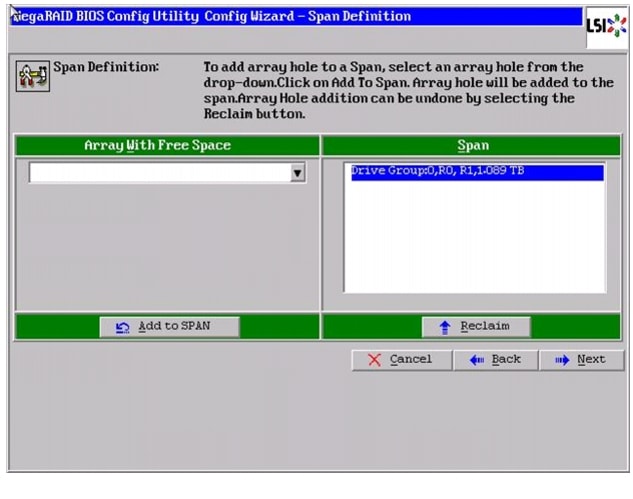Image resolution: width=633 pixels, height=499 pixels.
Task: Click the Cancel button
Action: 401,360
